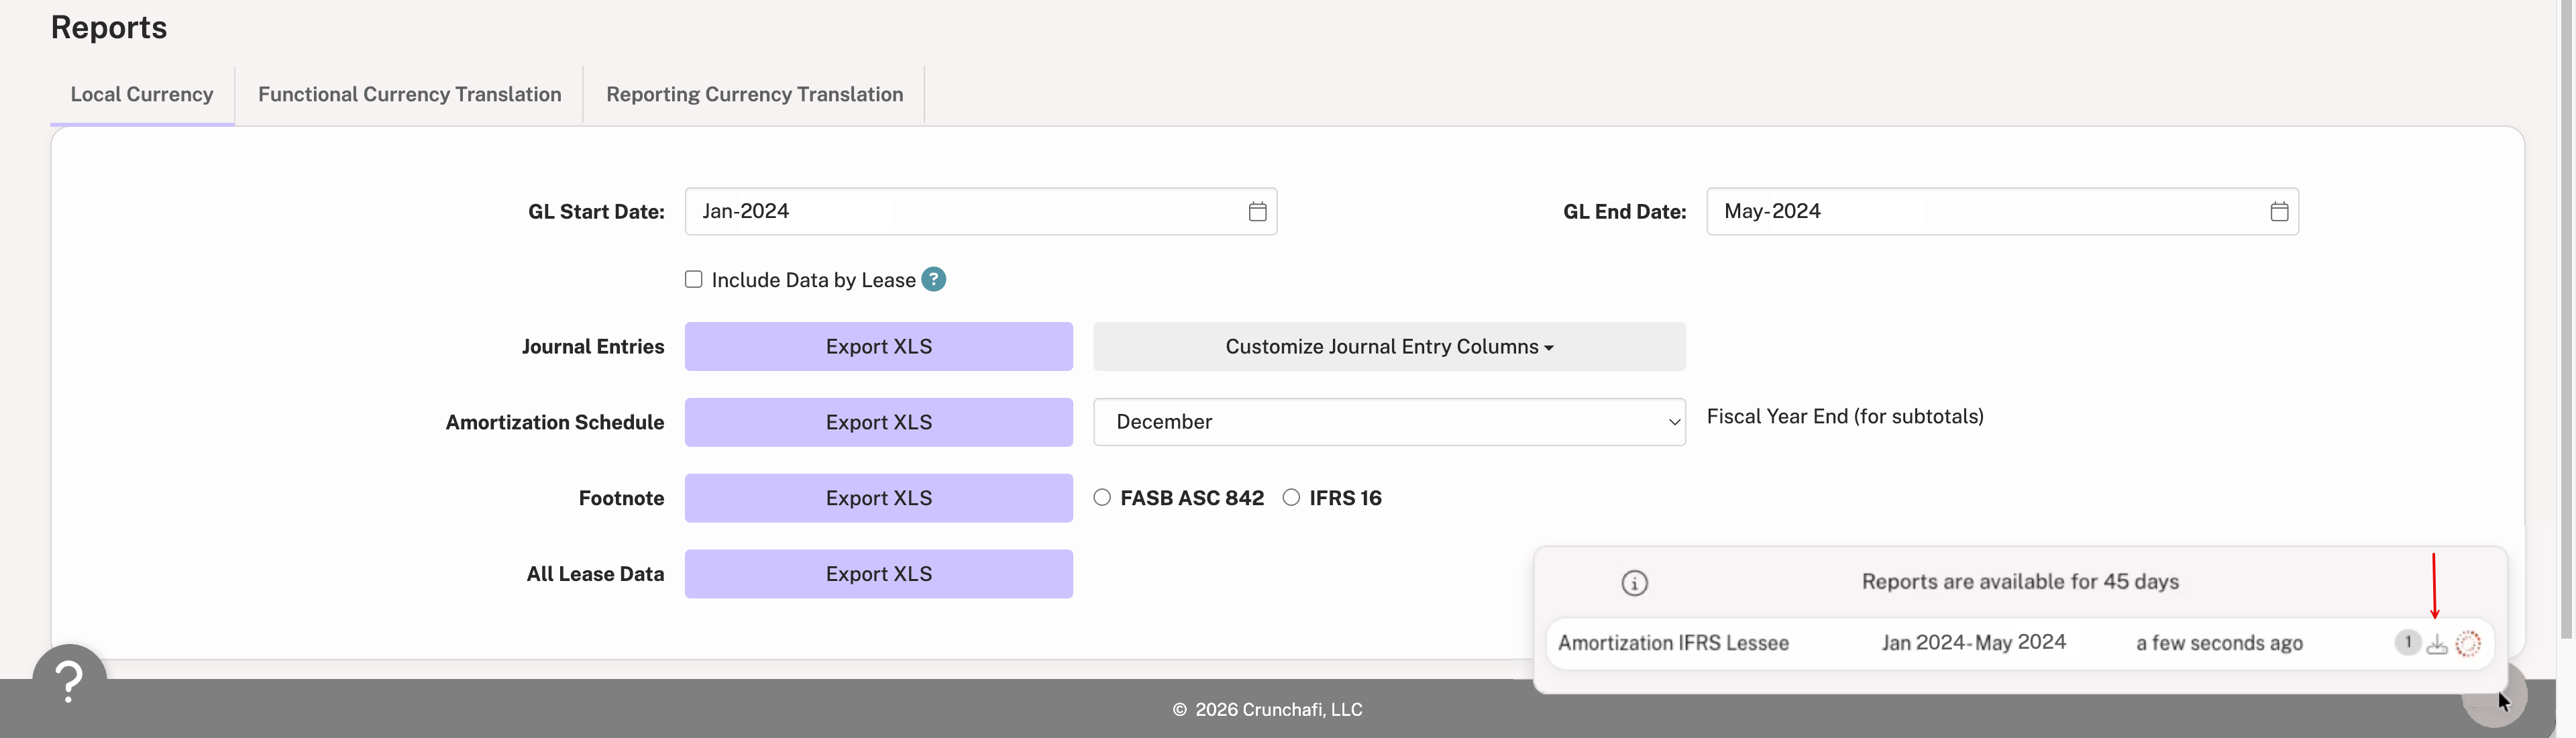
Task: Open the December fiscal year end dropdown
Action: click(1389, 422)
